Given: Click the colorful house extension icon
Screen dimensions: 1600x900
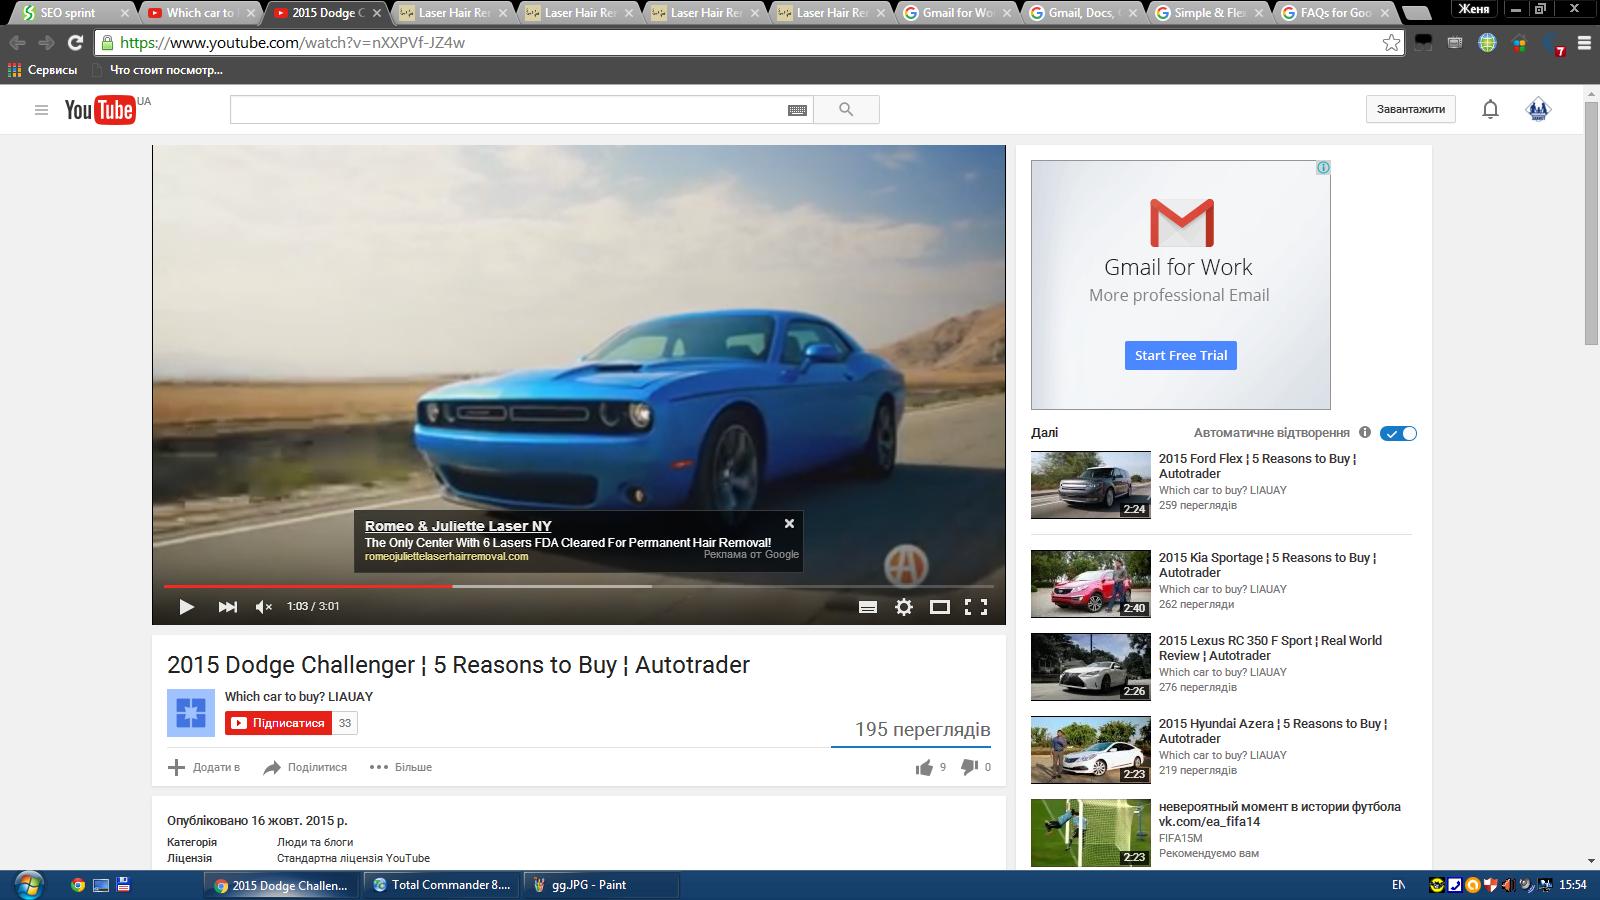Looking at the screenshot, I should click(1519, 43).
